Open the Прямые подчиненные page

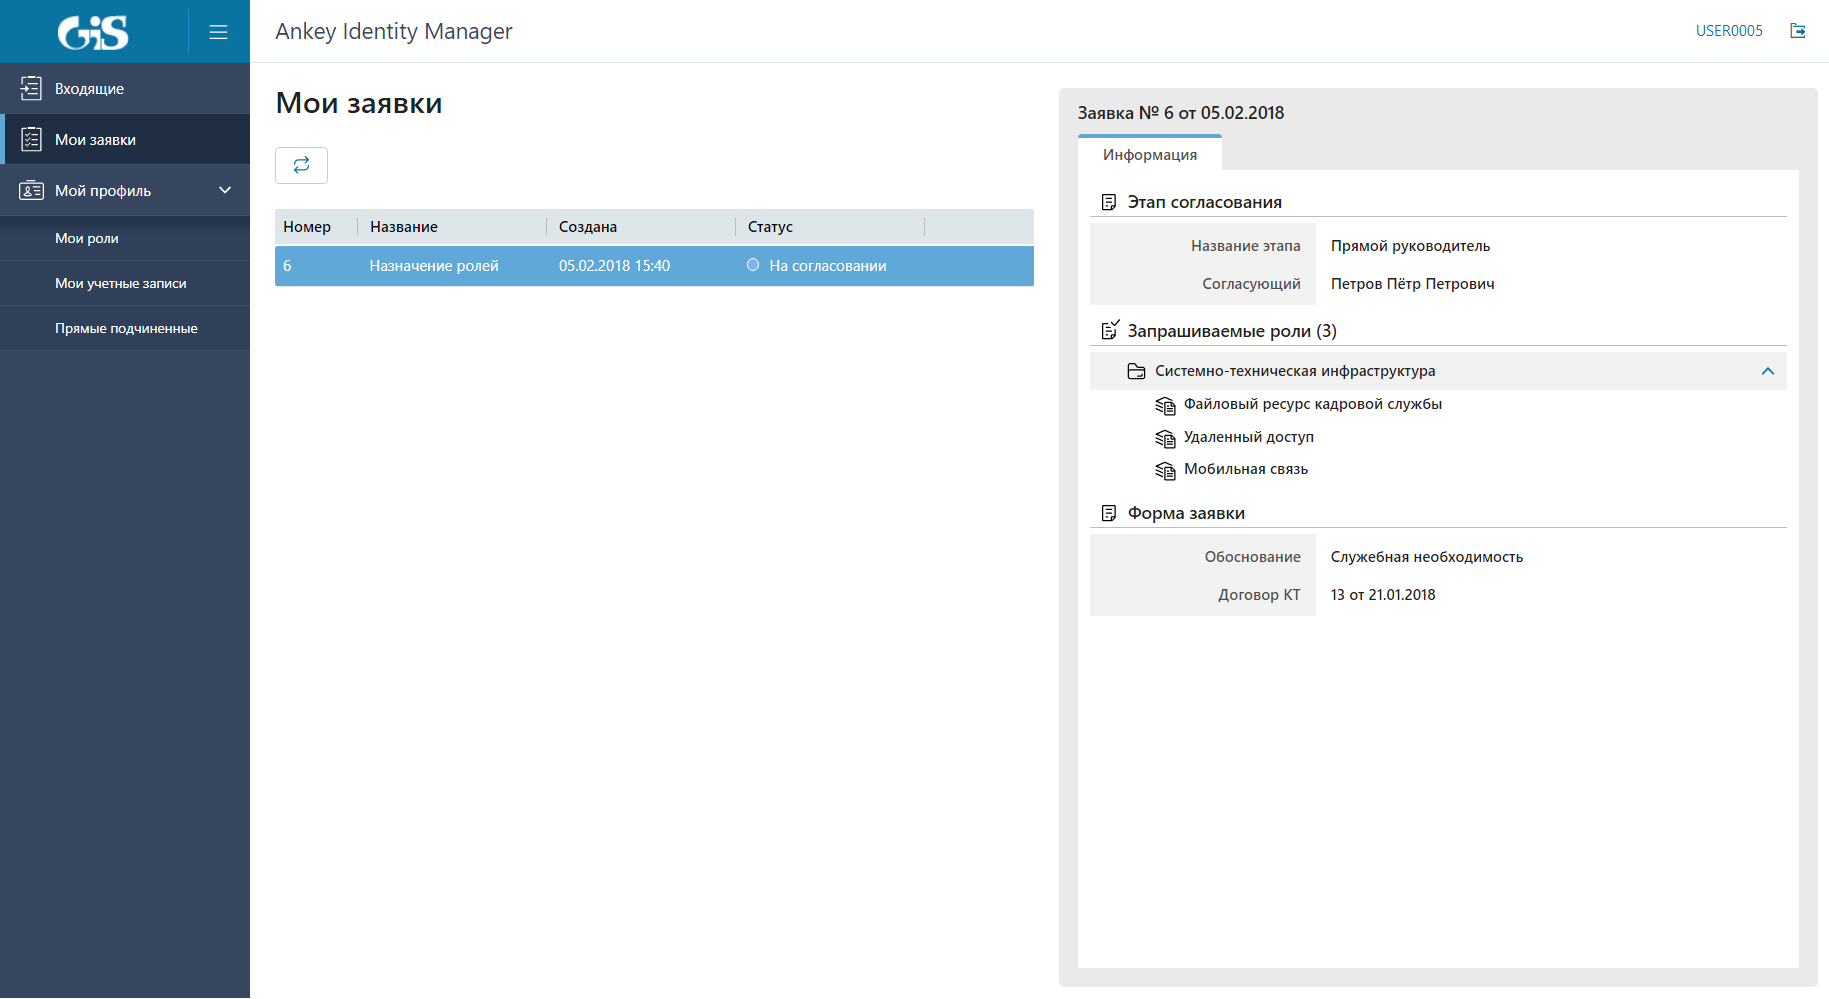126,329
